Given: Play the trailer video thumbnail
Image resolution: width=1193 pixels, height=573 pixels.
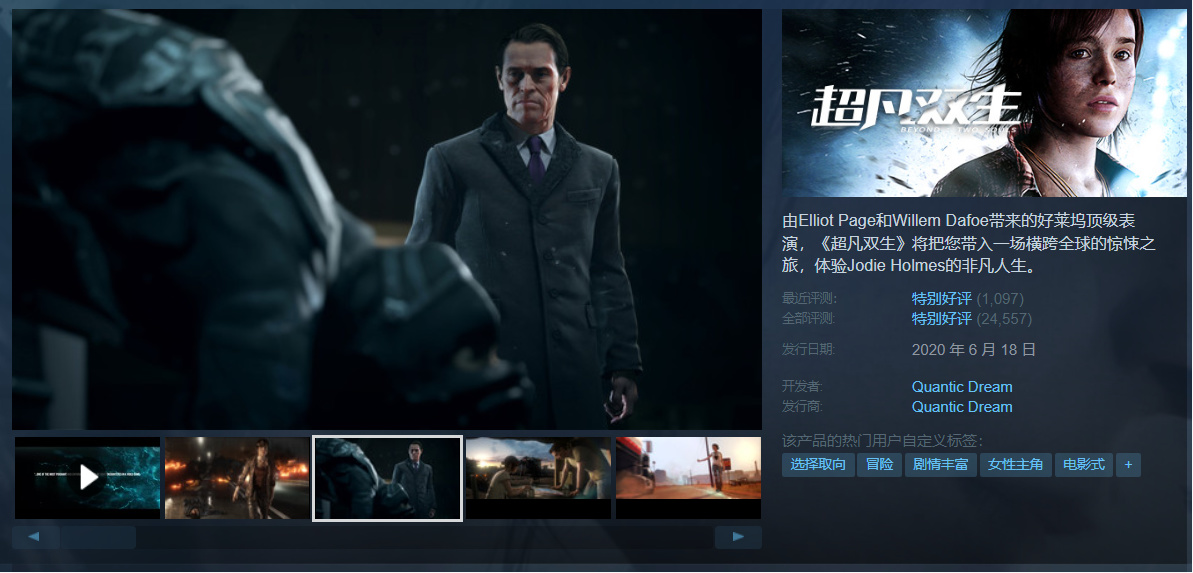Looking at the screenshot, I should pos(87,478).
